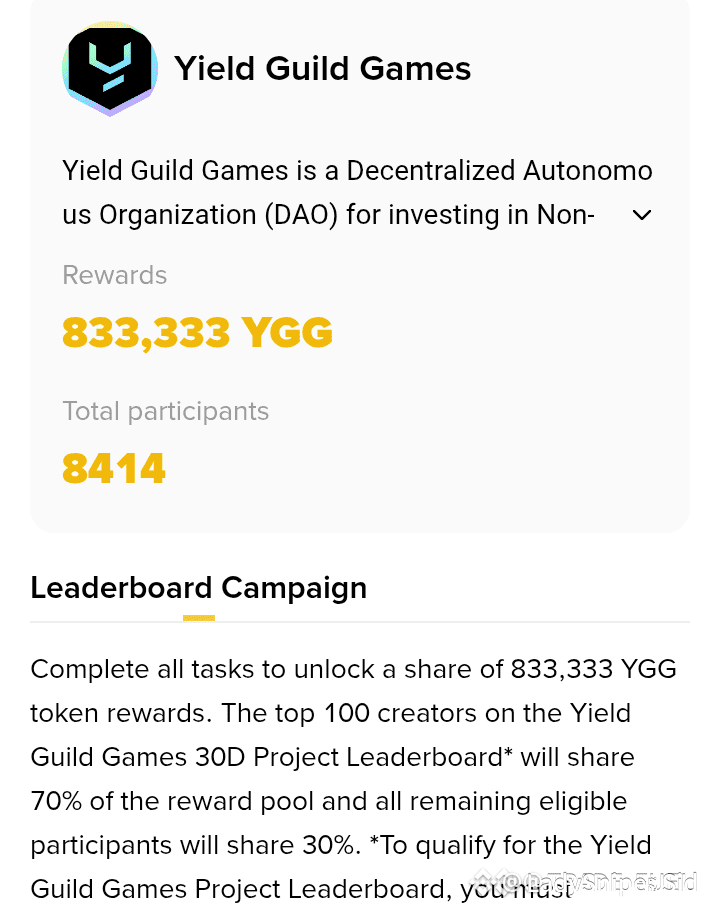The image size is (706, 908).
Task: Click the Rewards label
Action: tap(115, 275)
